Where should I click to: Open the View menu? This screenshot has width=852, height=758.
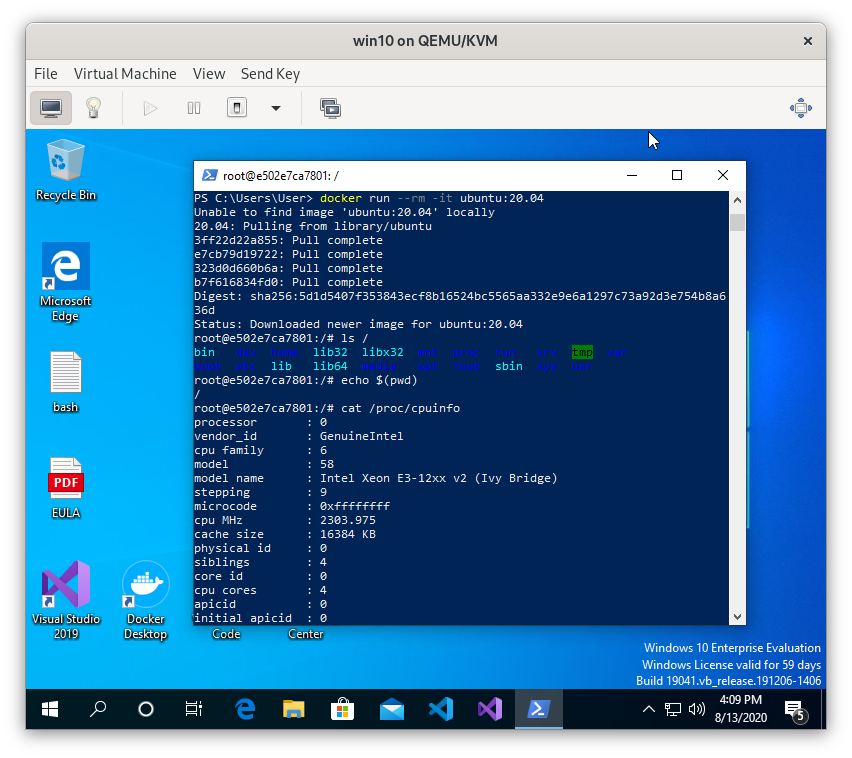[209, 74]
